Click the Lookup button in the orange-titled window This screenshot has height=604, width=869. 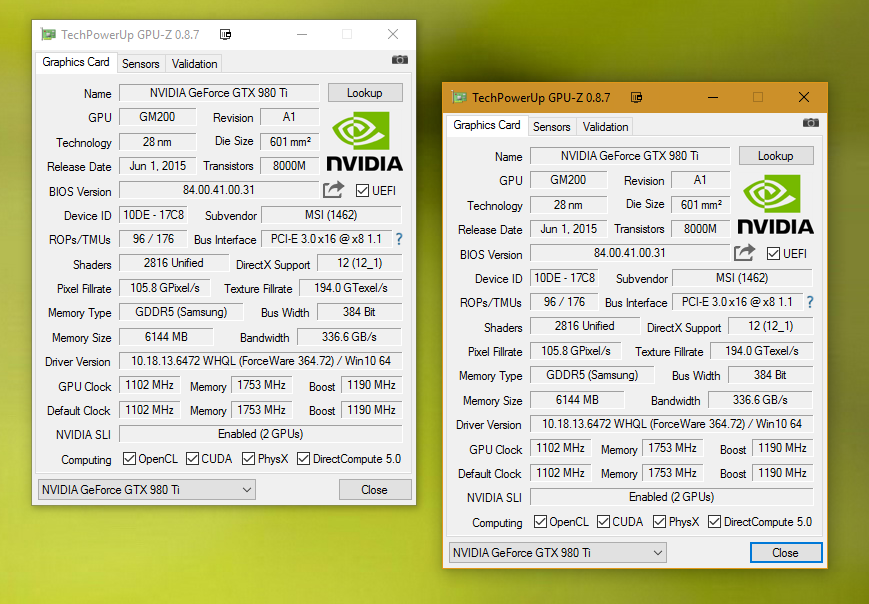(x=776, y=156)
